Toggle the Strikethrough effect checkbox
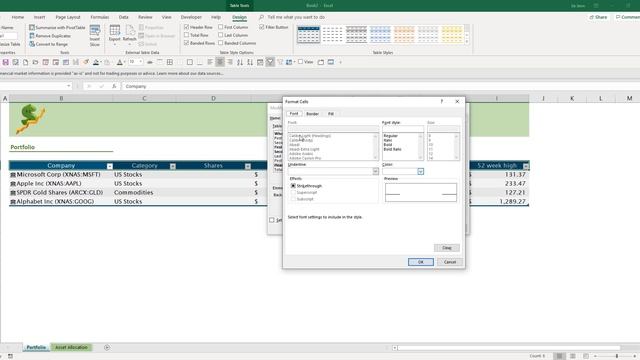This screenshot has width=640, height=360. click(293, 186)
